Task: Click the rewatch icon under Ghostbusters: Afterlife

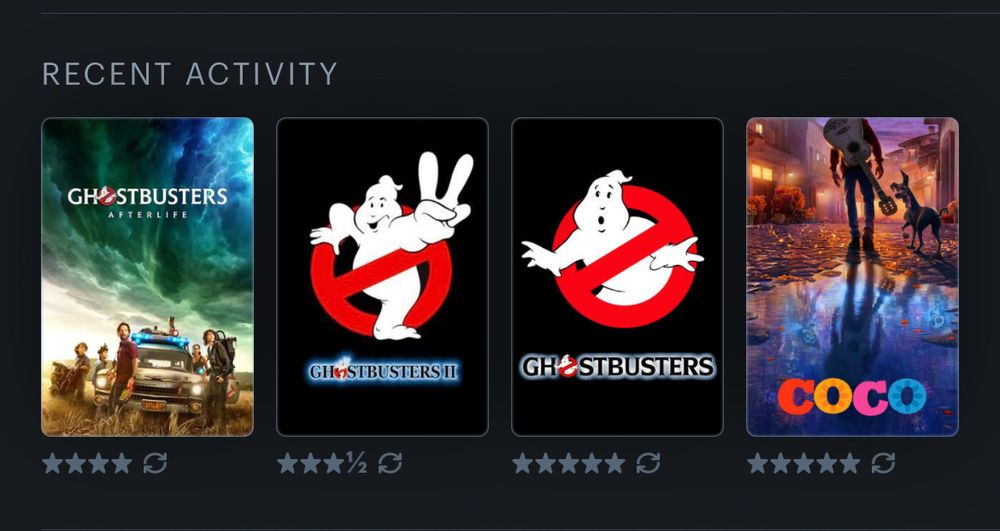Action: [155, 463]
